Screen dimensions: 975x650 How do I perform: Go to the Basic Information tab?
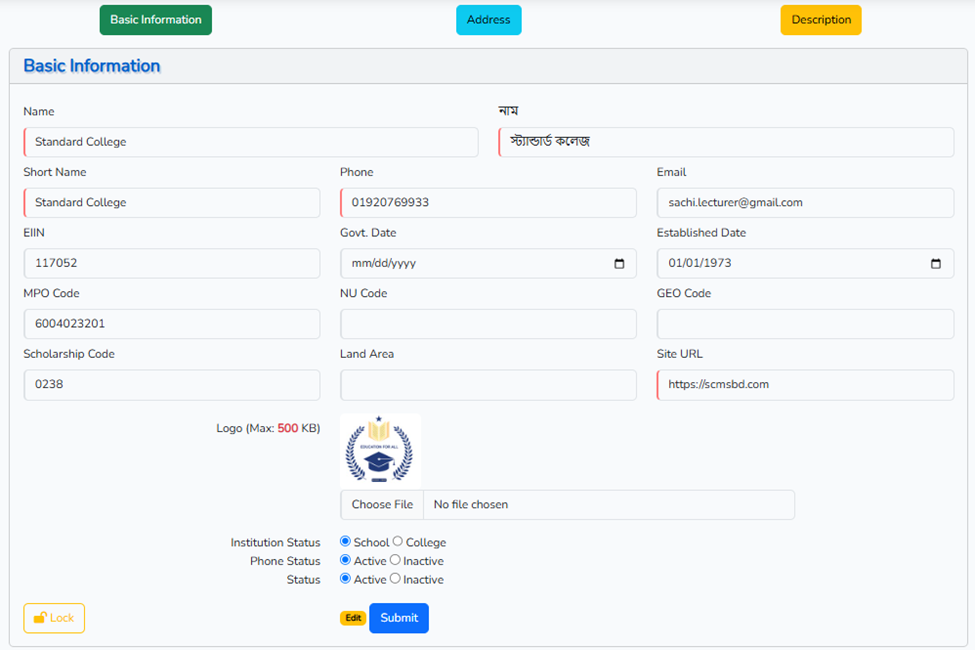pos(155,20)
